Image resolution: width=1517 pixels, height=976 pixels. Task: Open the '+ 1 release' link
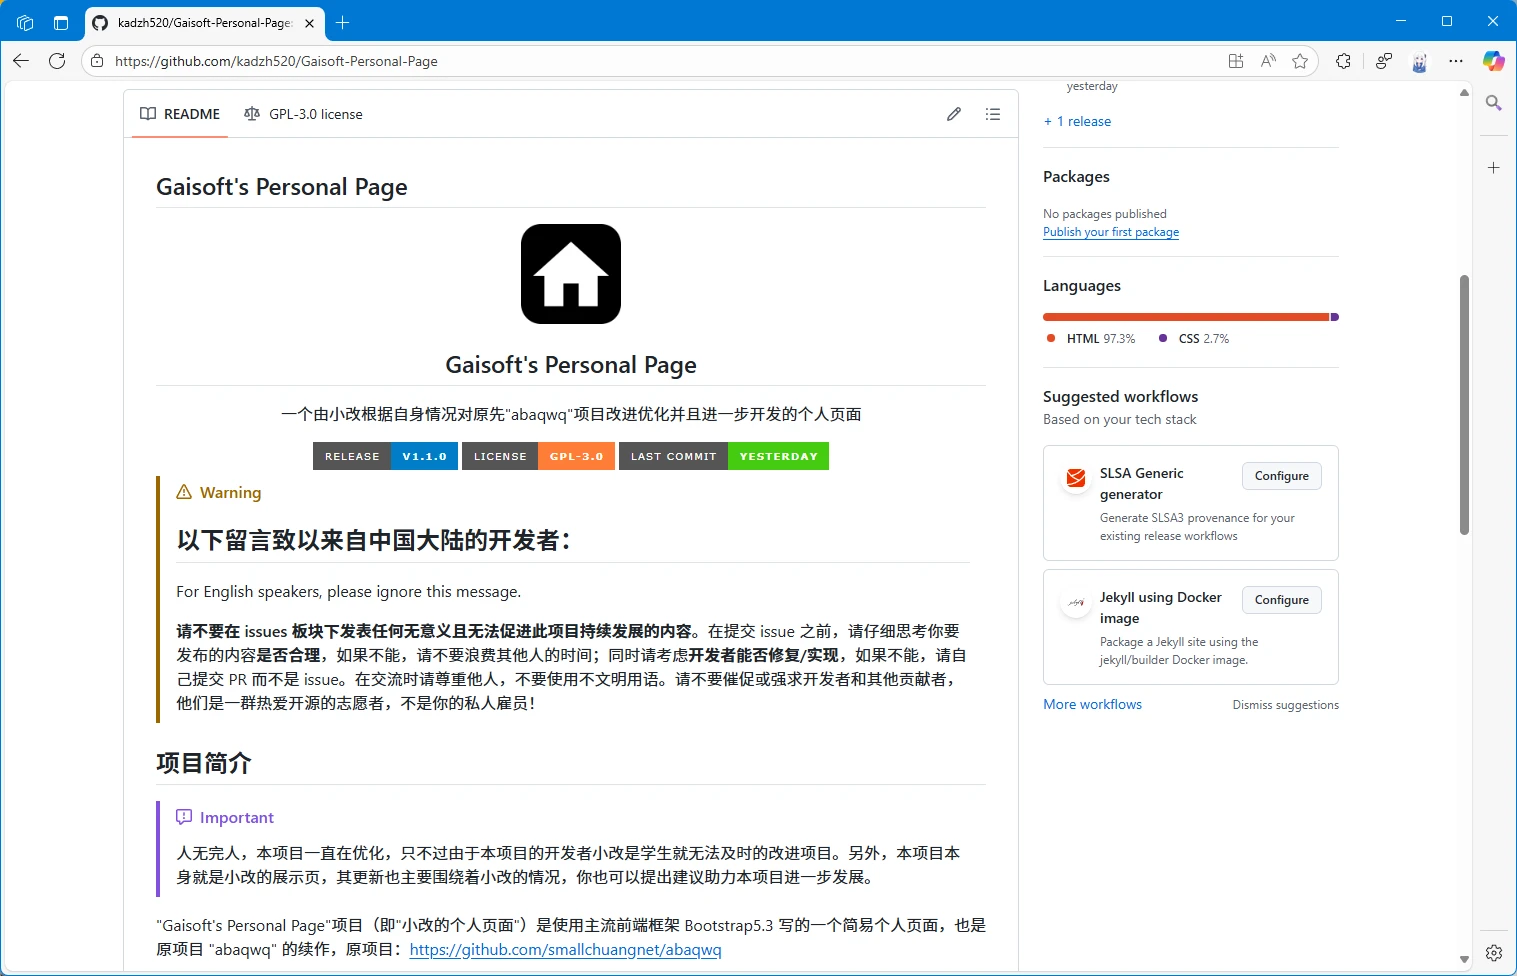tap(1077, 121)
